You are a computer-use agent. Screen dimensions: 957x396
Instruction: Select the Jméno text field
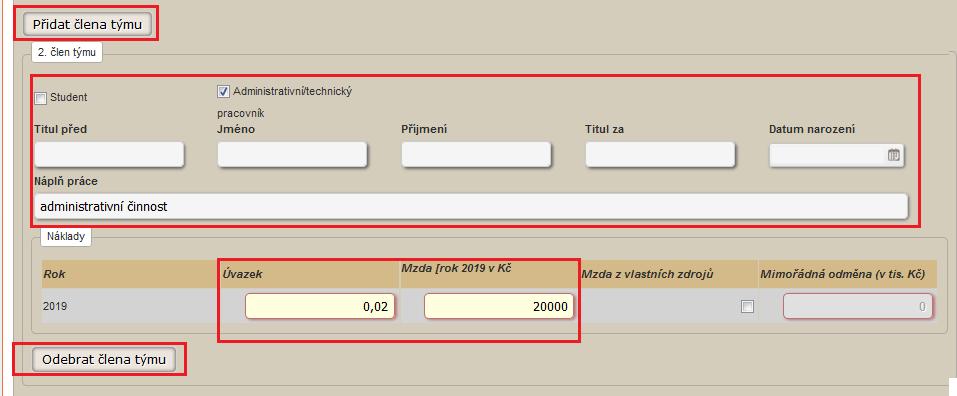292,155
